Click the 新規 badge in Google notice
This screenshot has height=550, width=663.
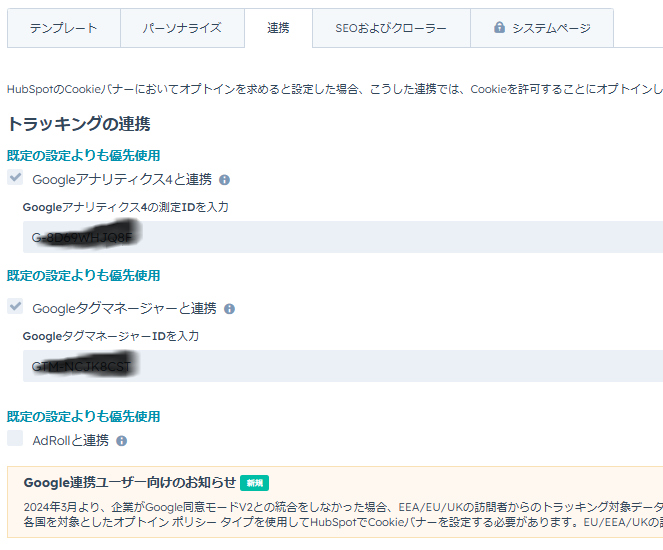[255, 483]
